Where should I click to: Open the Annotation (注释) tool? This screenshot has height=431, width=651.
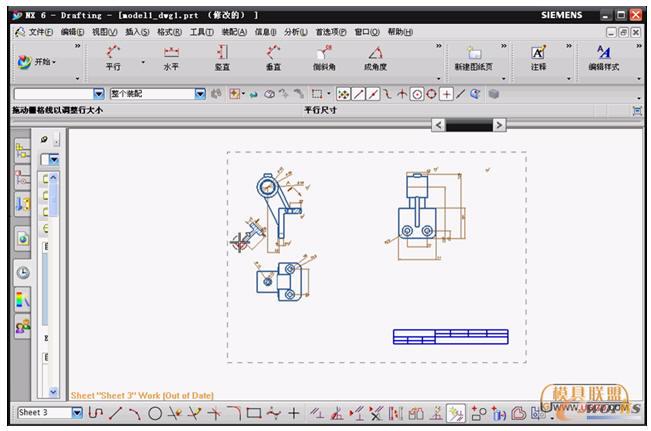[x=538, y=57]
